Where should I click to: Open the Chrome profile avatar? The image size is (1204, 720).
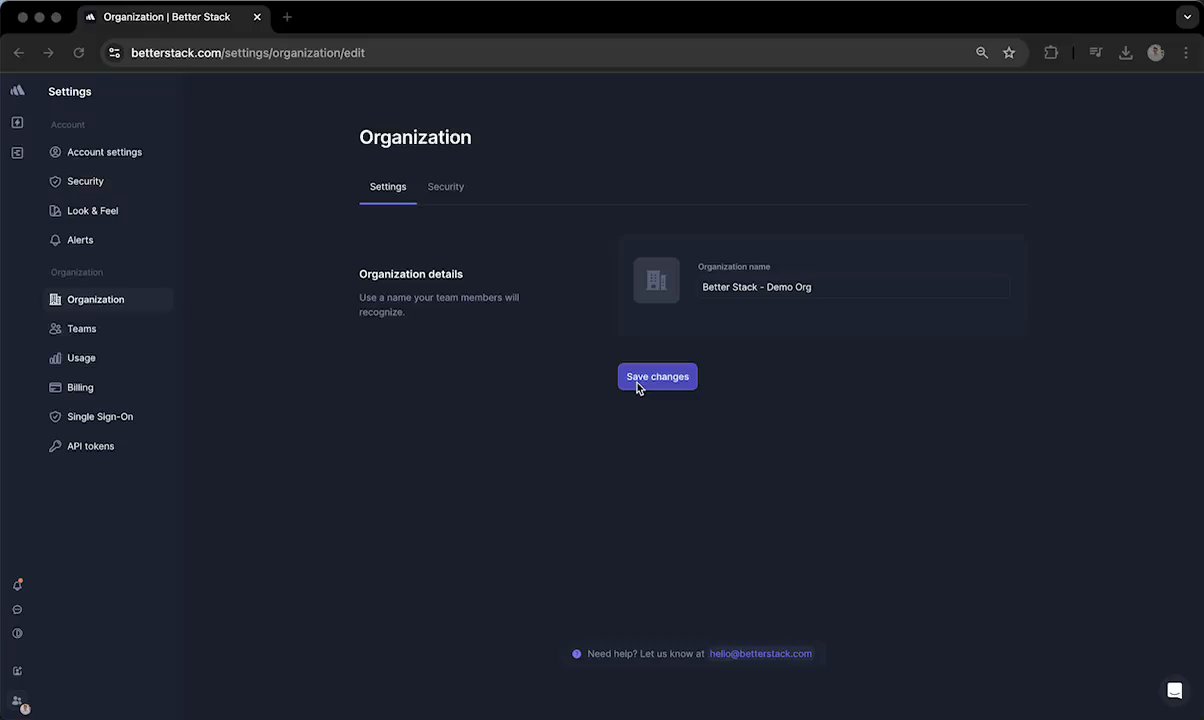point(1156,53)
